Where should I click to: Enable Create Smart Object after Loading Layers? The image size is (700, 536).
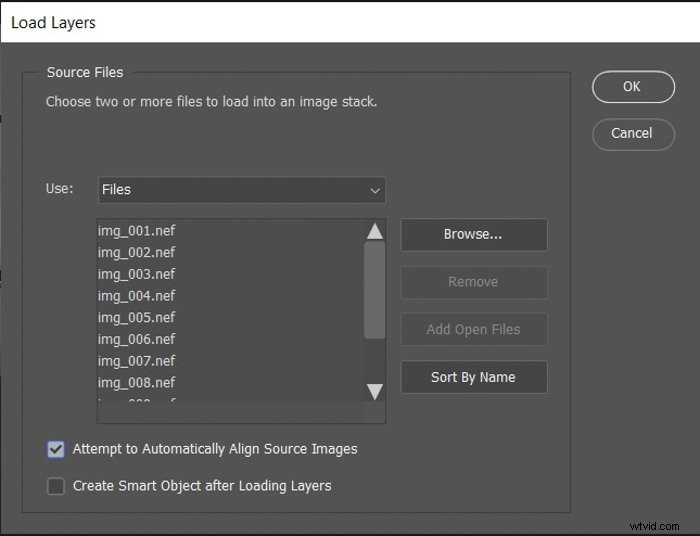[56, 486]
